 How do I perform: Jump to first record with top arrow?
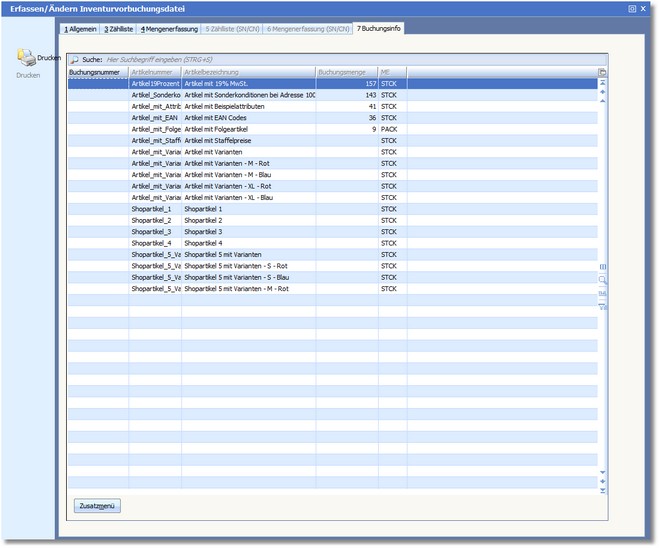[602, 83]
